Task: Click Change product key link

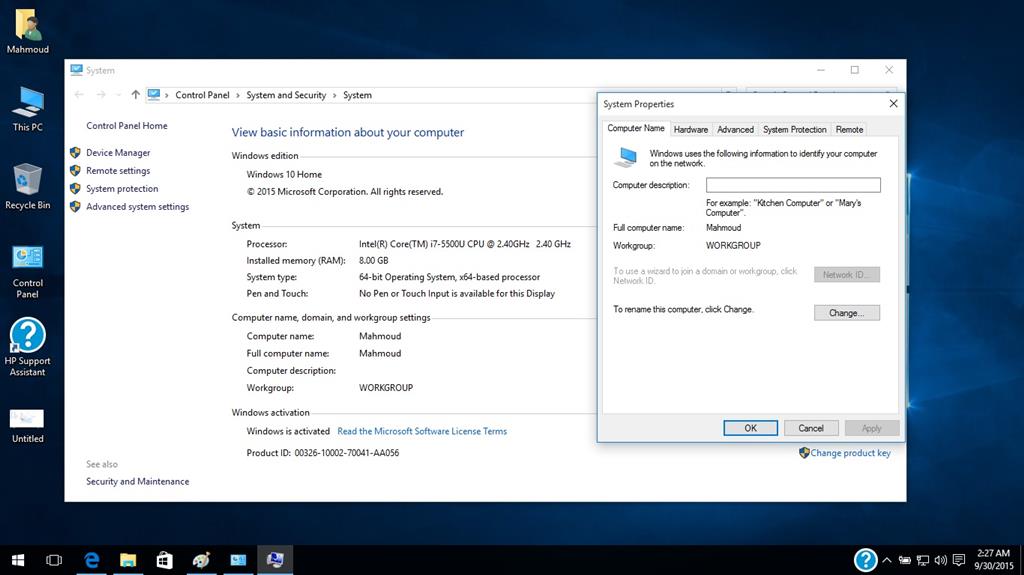Action: (850, 453)
